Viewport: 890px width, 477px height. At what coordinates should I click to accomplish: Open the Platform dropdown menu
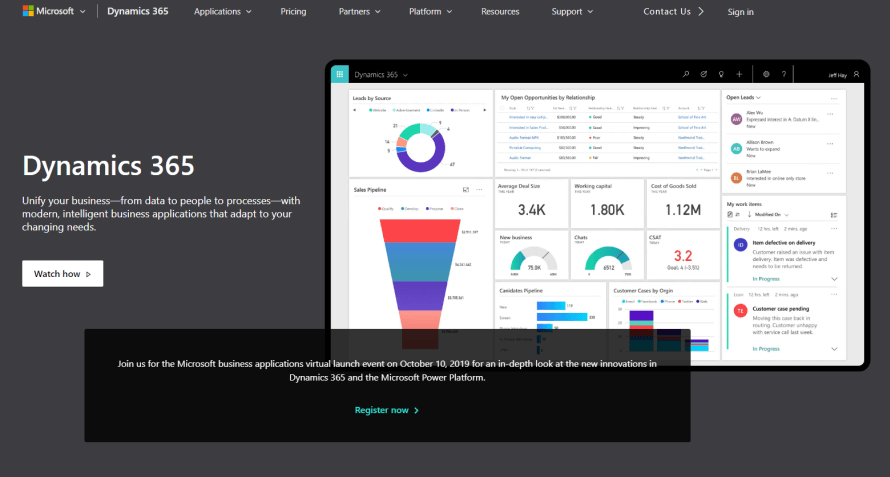pyautogui.click(x=430, y=11)
